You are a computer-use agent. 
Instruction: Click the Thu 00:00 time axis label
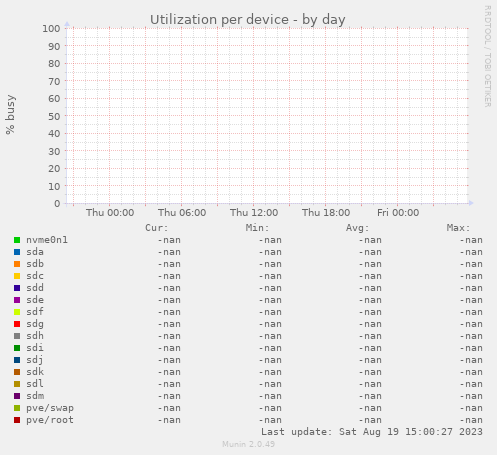coord(110,213)
